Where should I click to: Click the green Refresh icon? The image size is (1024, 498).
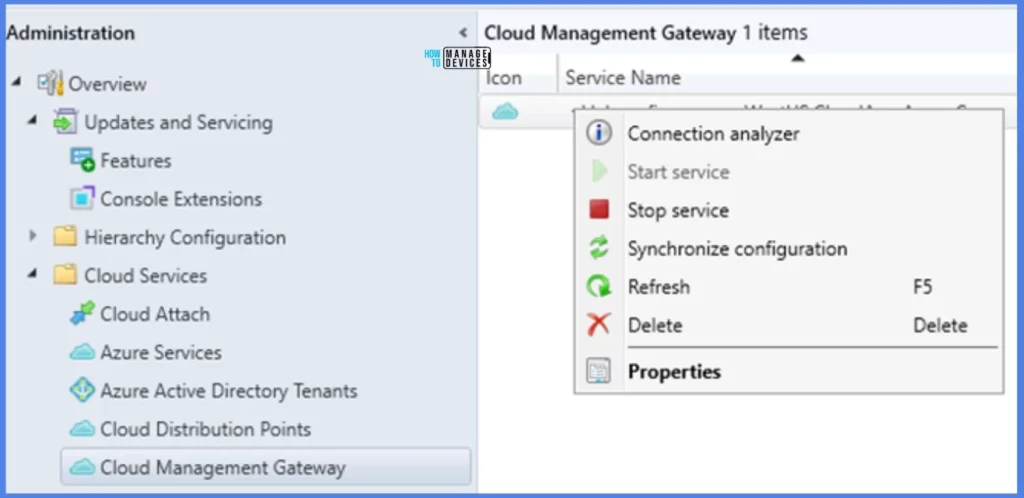(598, 287)
